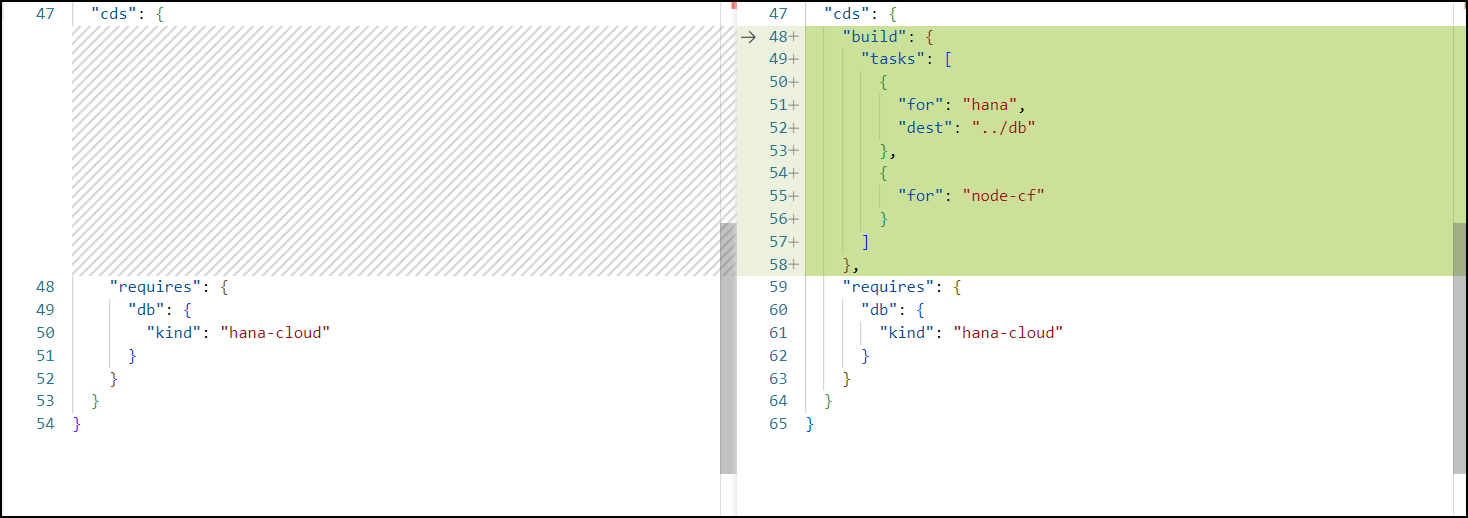Click the added "tasks" key on line 49
1468x518 pixels.
[893, 60]
